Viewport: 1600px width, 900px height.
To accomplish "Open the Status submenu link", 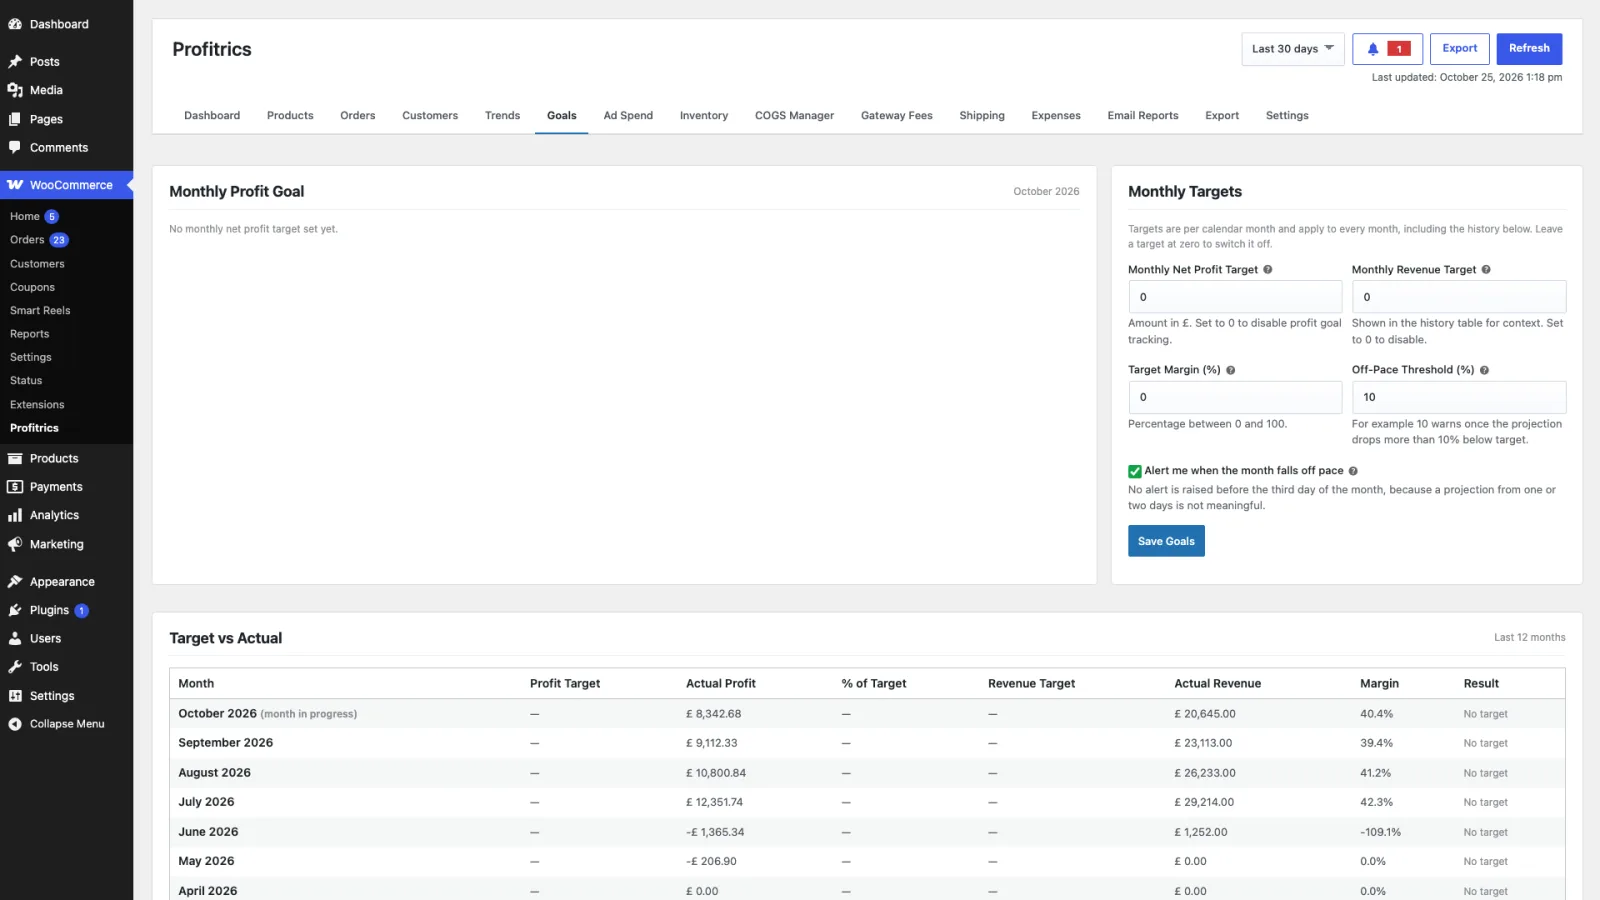I will pyautogui.click(x=26, y=381).
